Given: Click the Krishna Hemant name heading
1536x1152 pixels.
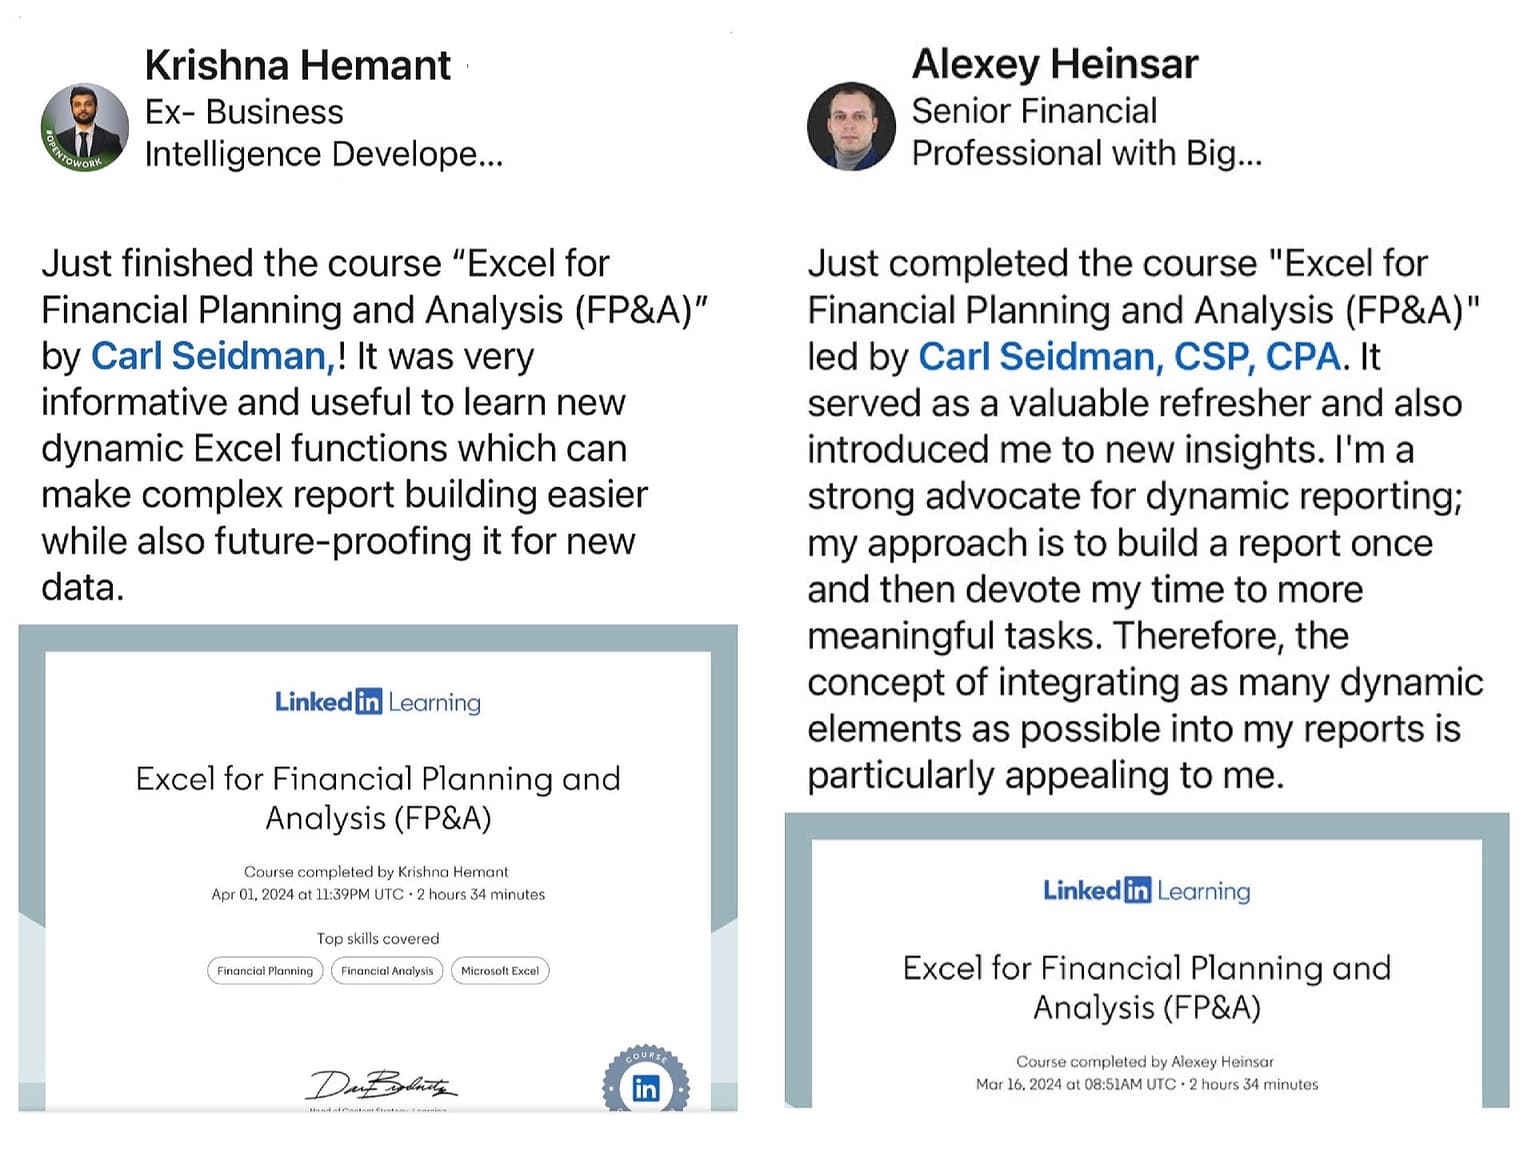Looking at the screenshot, I should [x=298, y=66].
